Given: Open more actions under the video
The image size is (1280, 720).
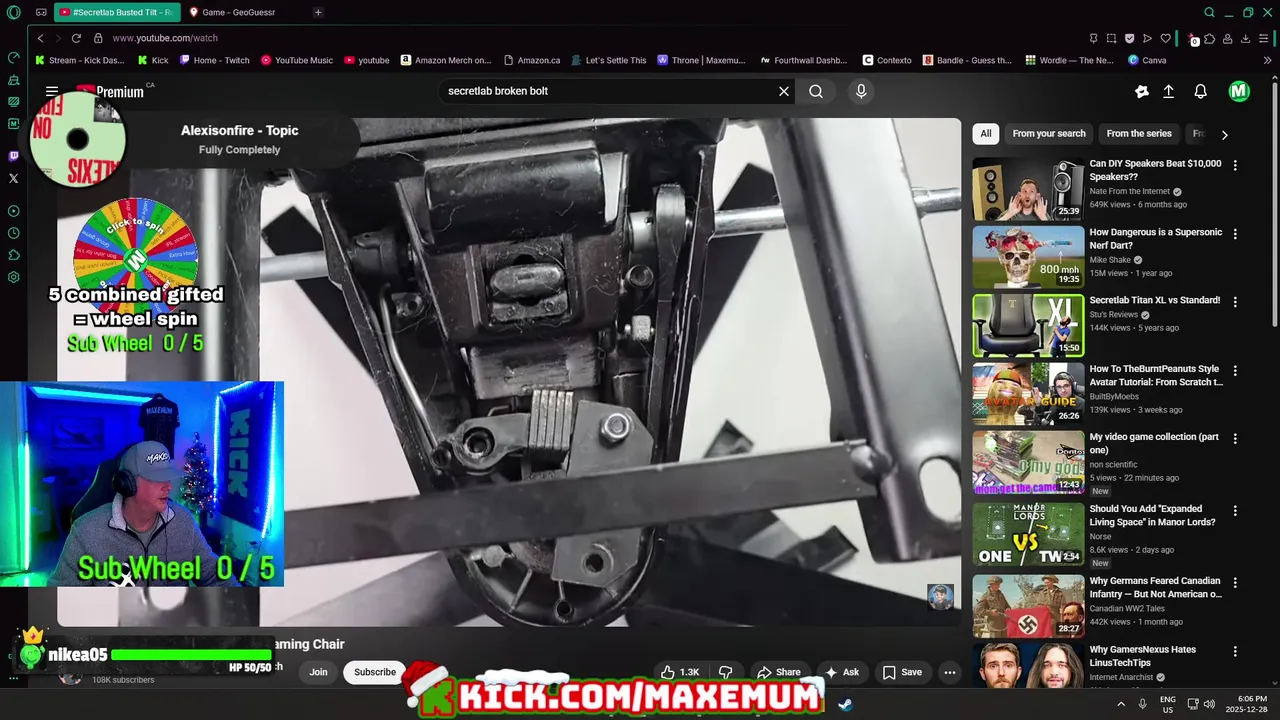Looking at the screenshot, I should point(950,672).
